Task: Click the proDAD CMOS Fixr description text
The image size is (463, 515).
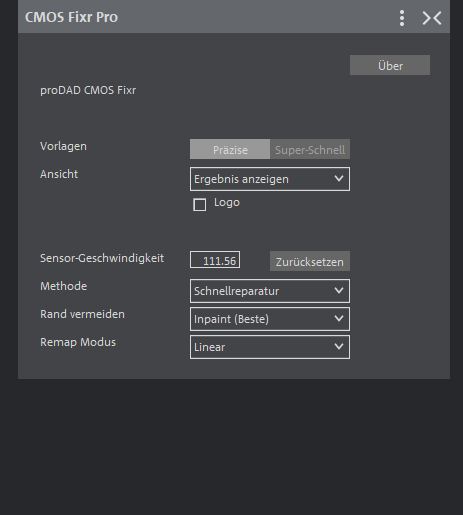Action: point(88,90)
